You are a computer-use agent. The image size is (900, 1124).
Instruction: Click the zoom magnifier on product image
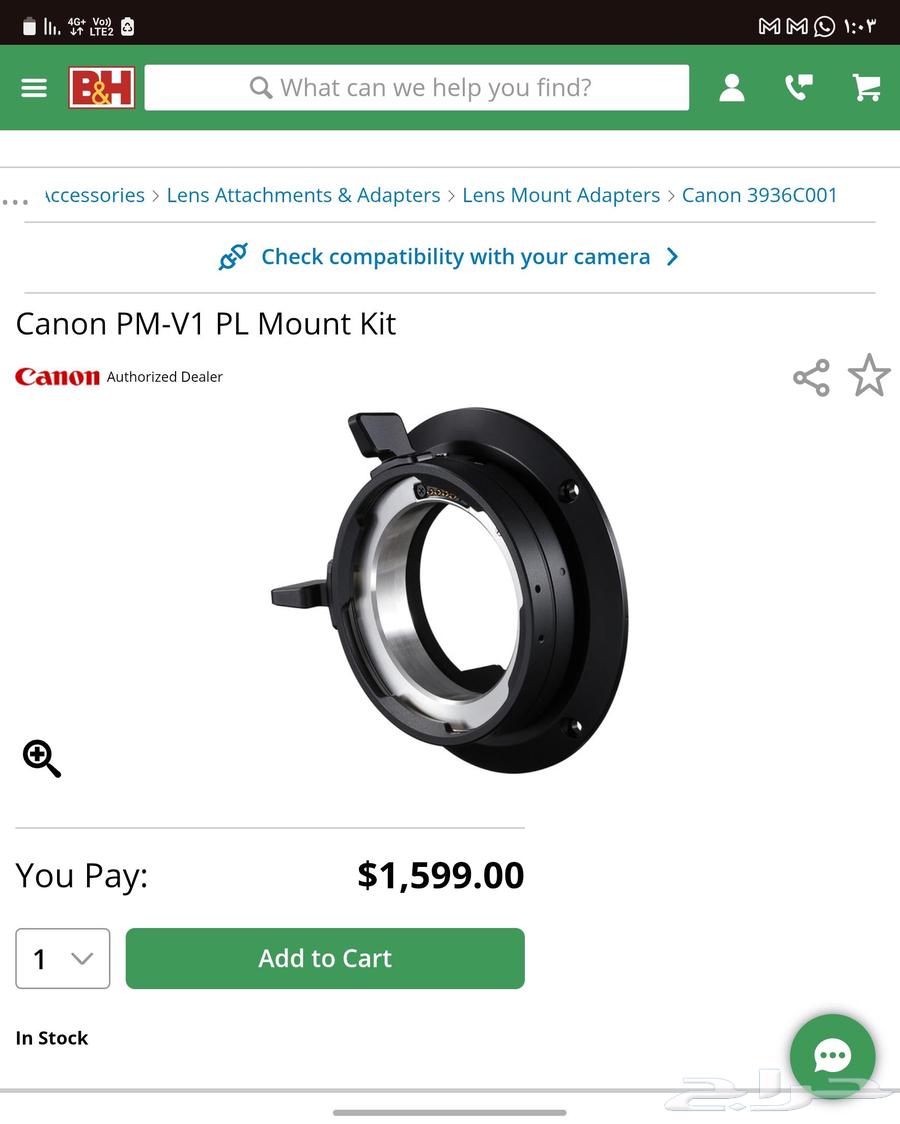click(40, 758)
